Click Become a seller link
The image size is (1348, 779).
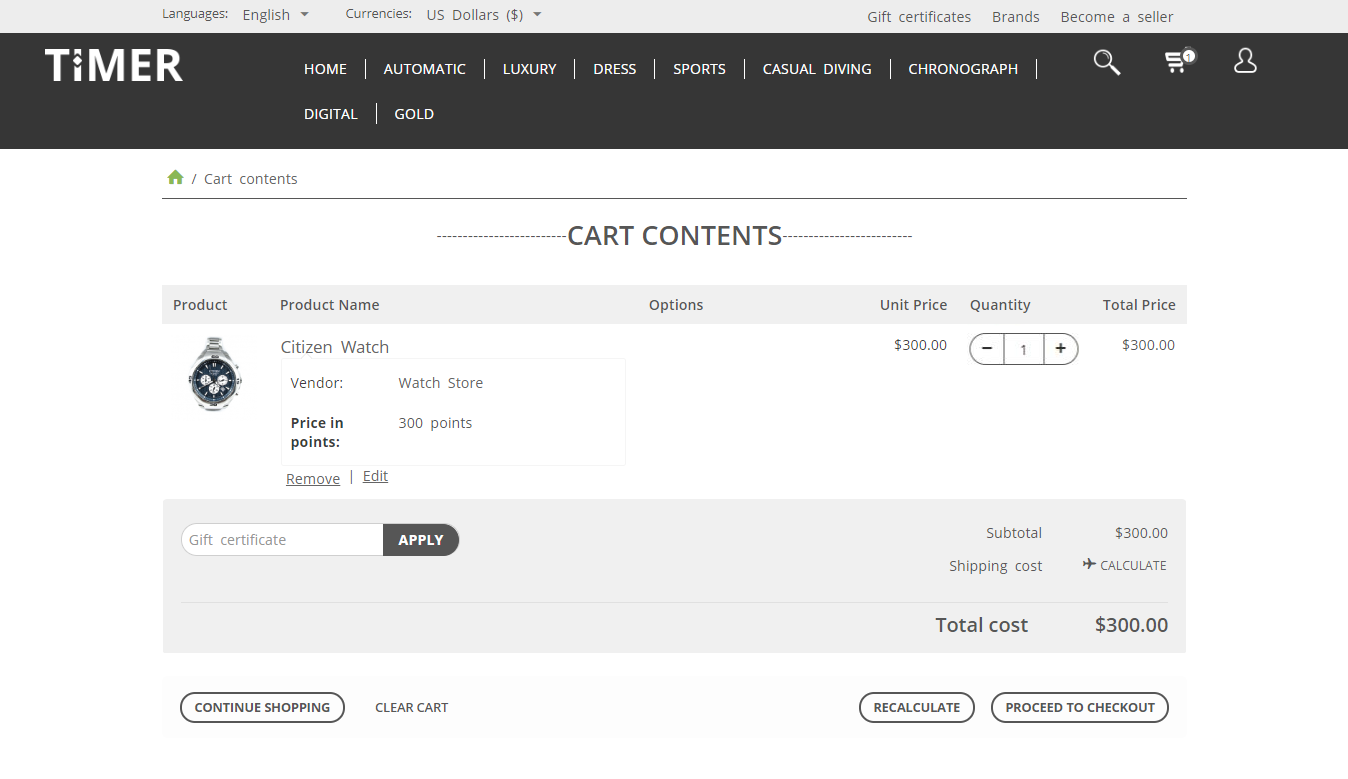pos(1117,17)
